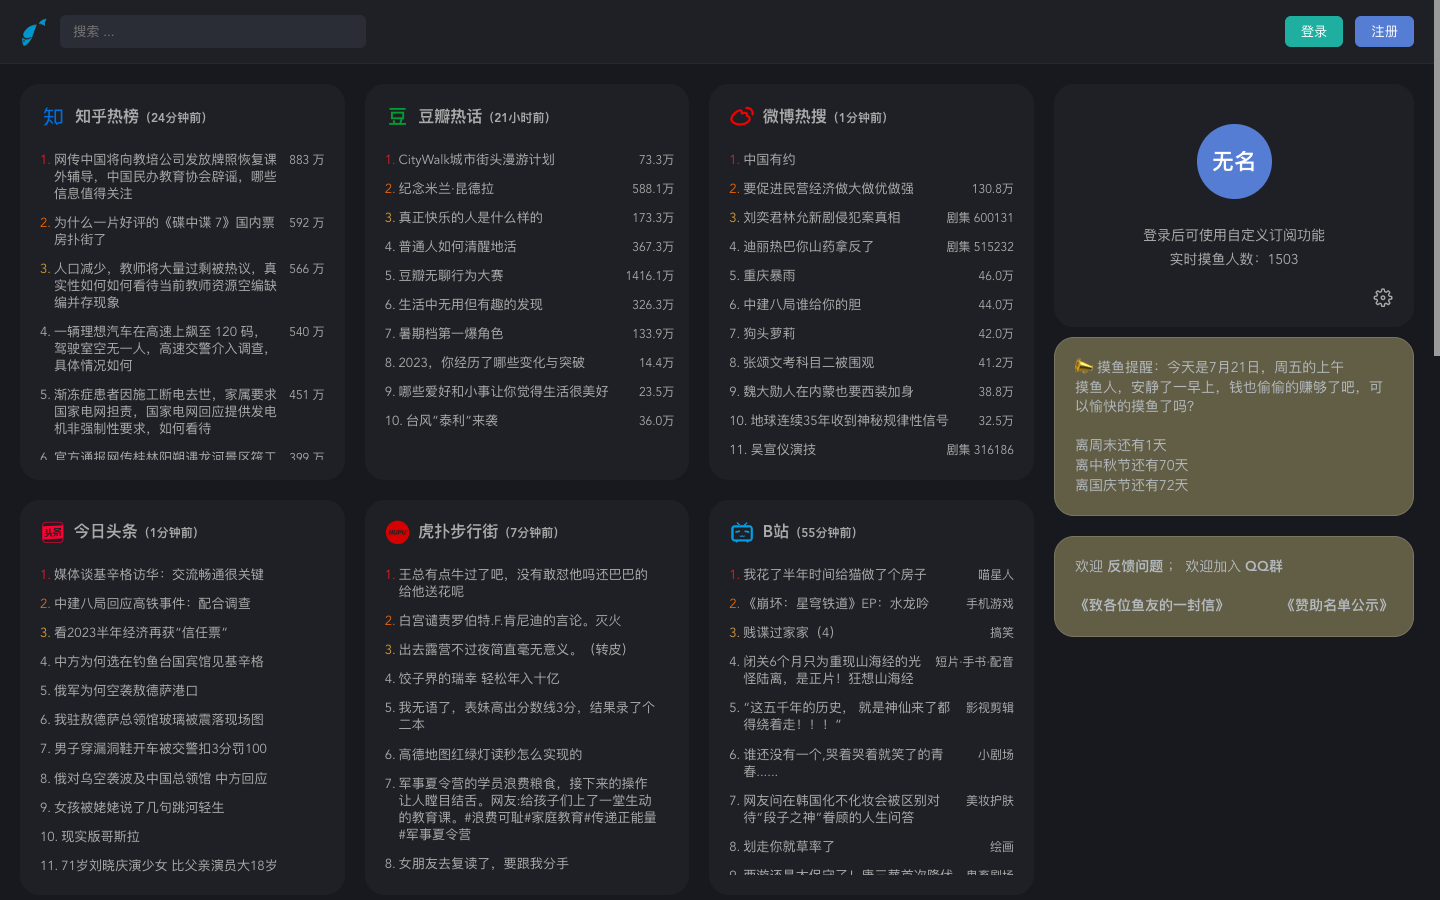This screenshot has width=1440, height=900.
Task: Click the Bilibili TV icon
Action: coord(741,532)
